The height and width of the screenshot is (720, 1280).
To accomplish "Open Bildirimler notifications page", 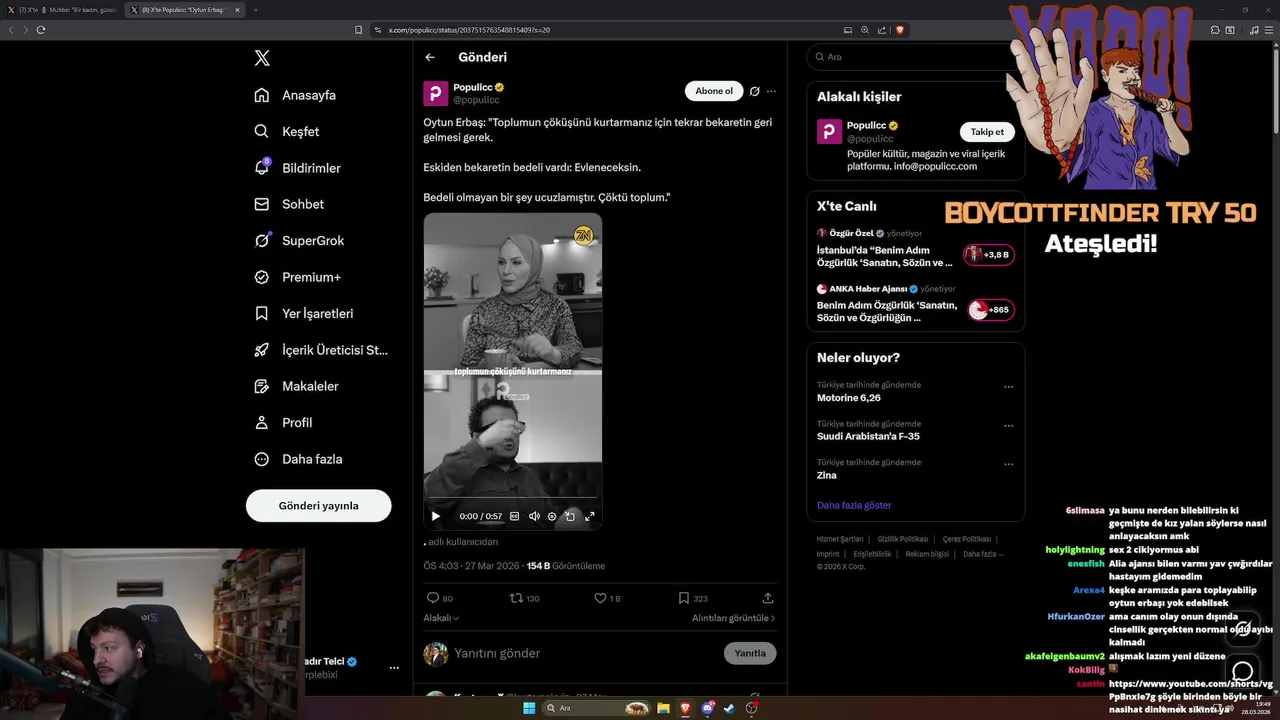I will click(x=297, y=168).
